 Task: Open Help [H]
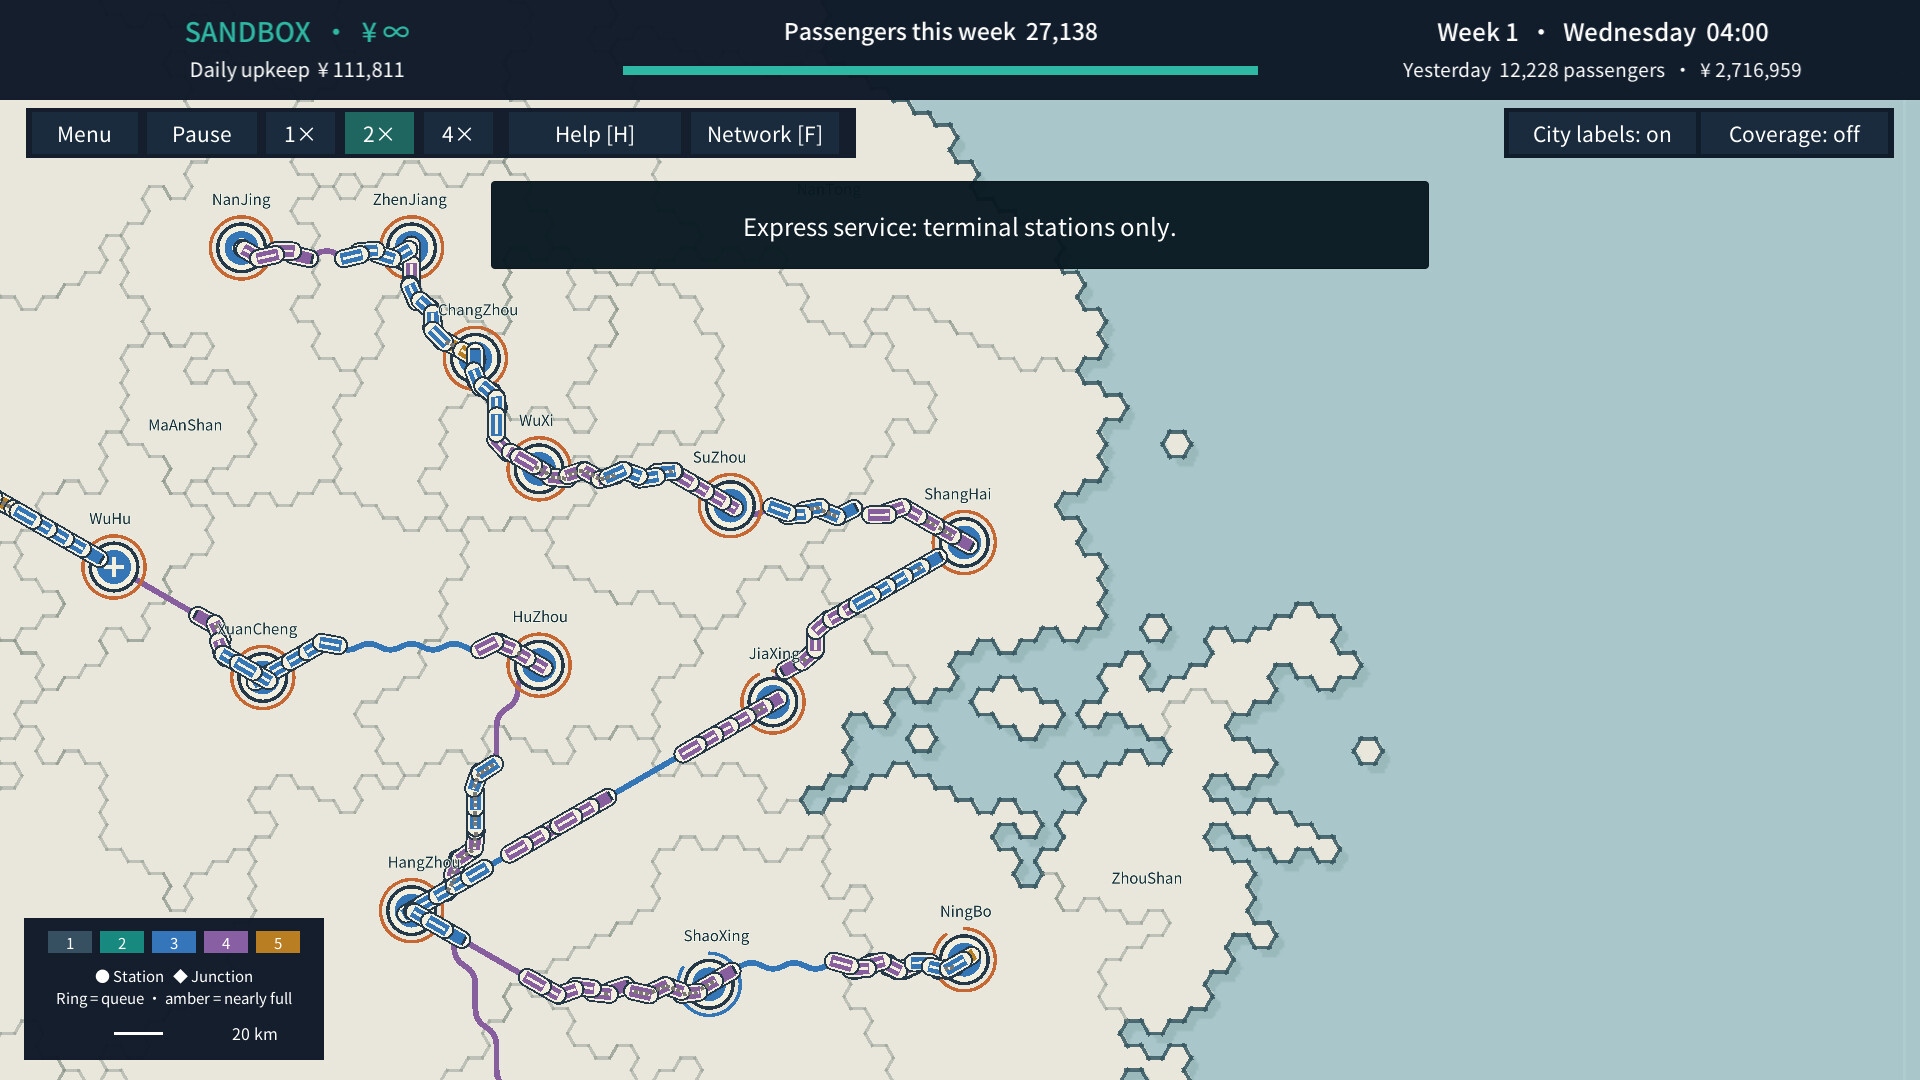594,134
